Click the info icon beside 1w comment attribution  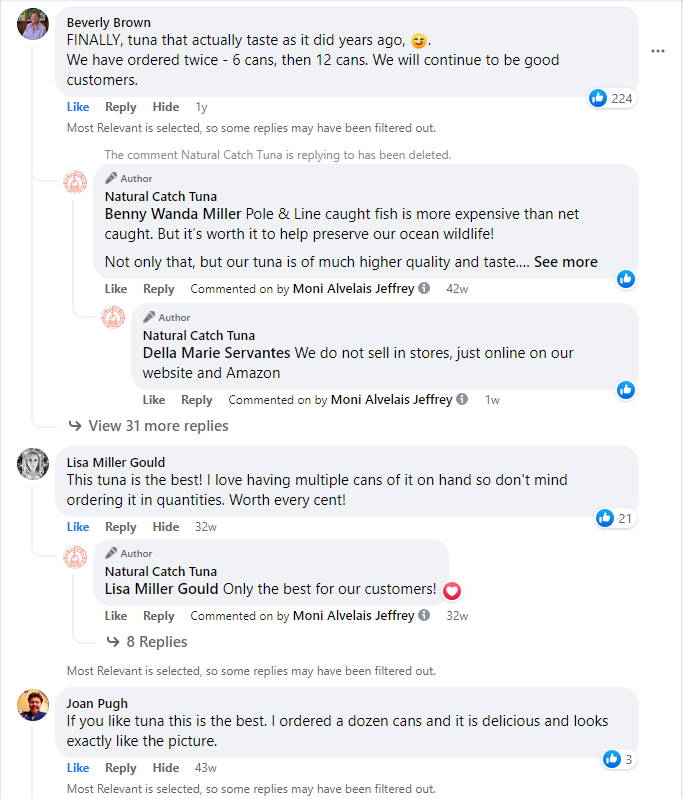pos(462,400)
